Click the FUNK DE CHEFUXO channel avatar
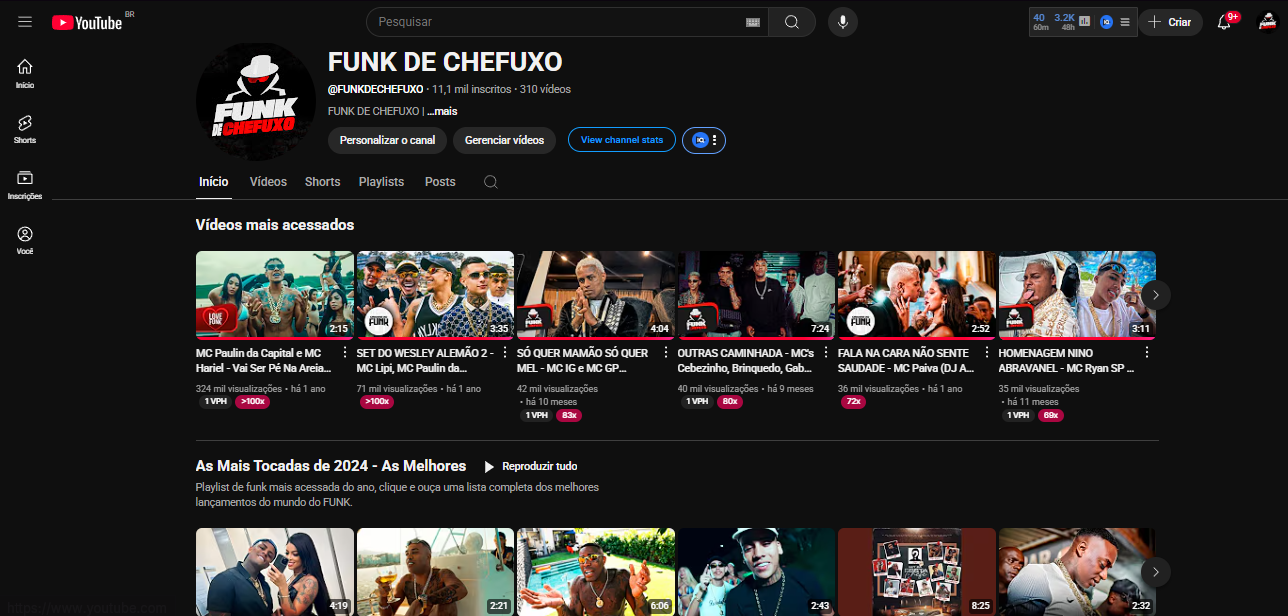 click(x=256, y=103)
